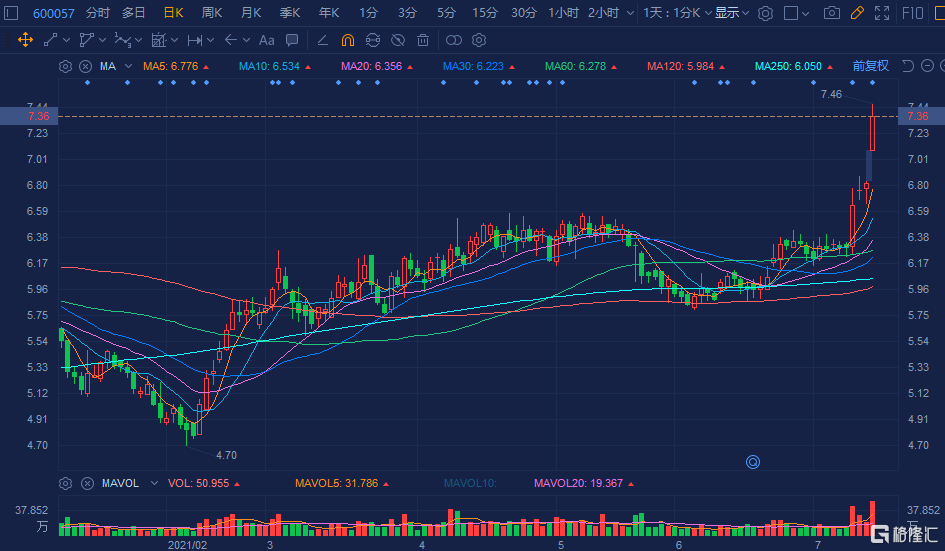The height and width of the screenshot is (551, 945).
Task: Select the crosshair move cursor tool
Action: (24, 40)
